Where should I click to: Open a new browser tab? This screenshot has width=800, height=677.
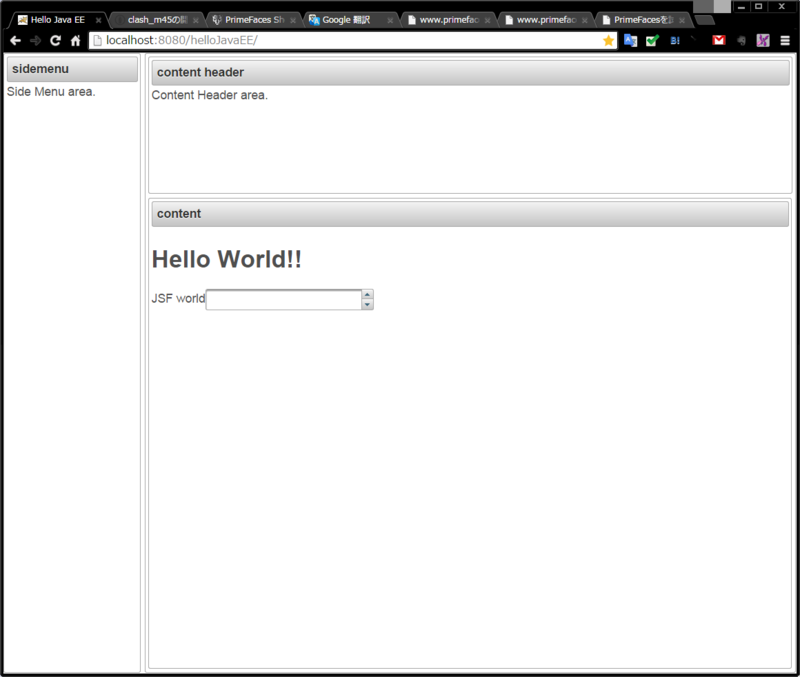click(705, 20)
